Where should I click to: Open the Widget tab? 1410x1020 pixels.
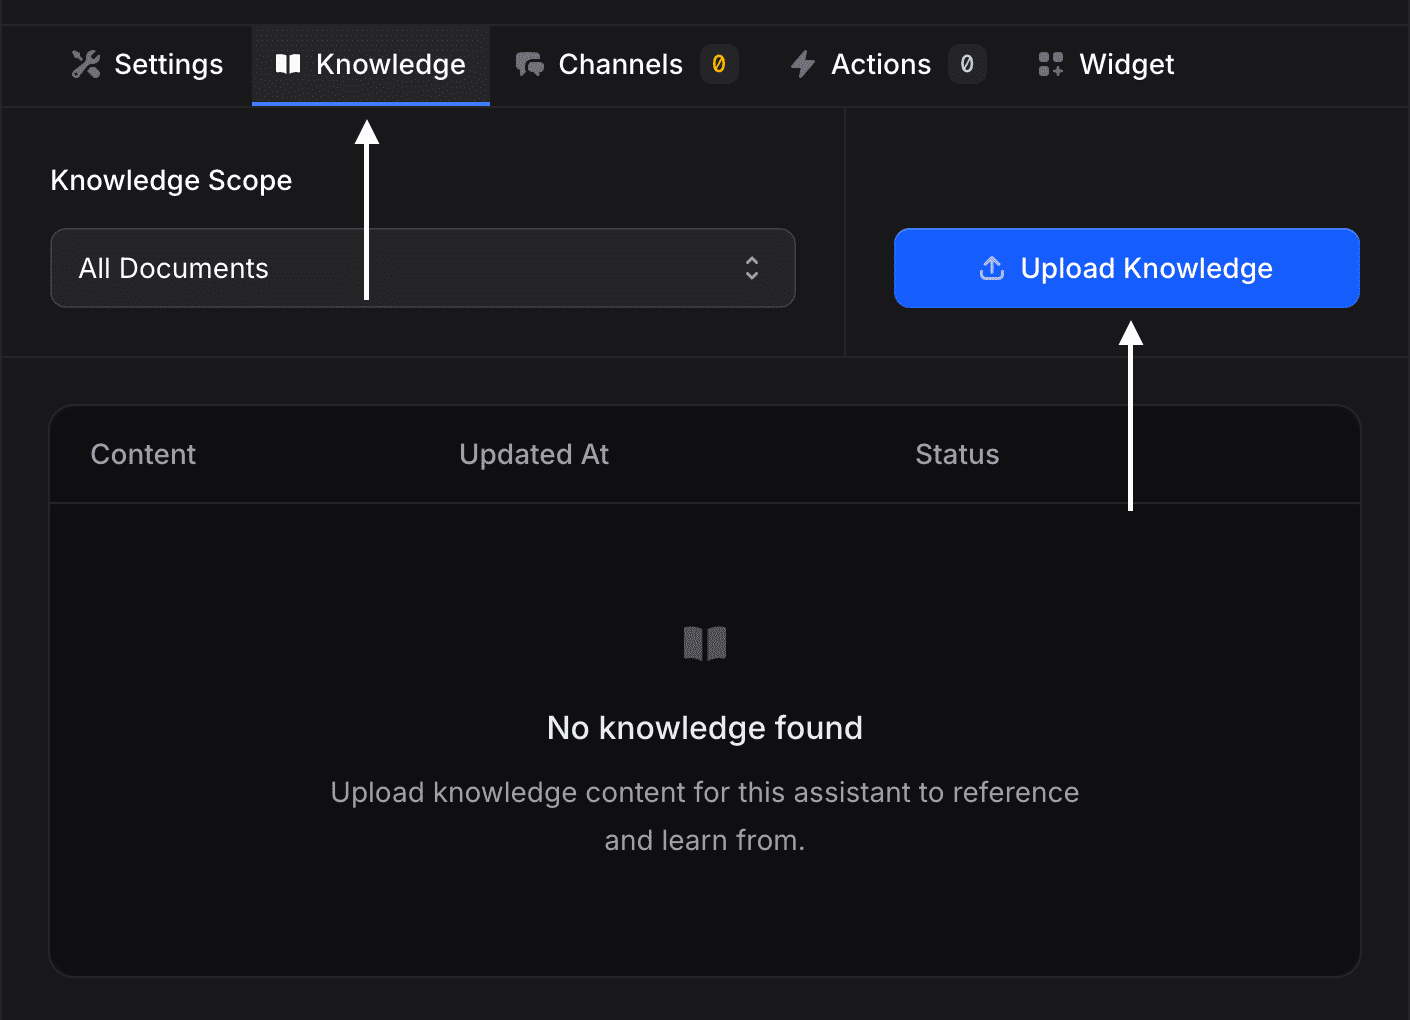point(1106,65)
